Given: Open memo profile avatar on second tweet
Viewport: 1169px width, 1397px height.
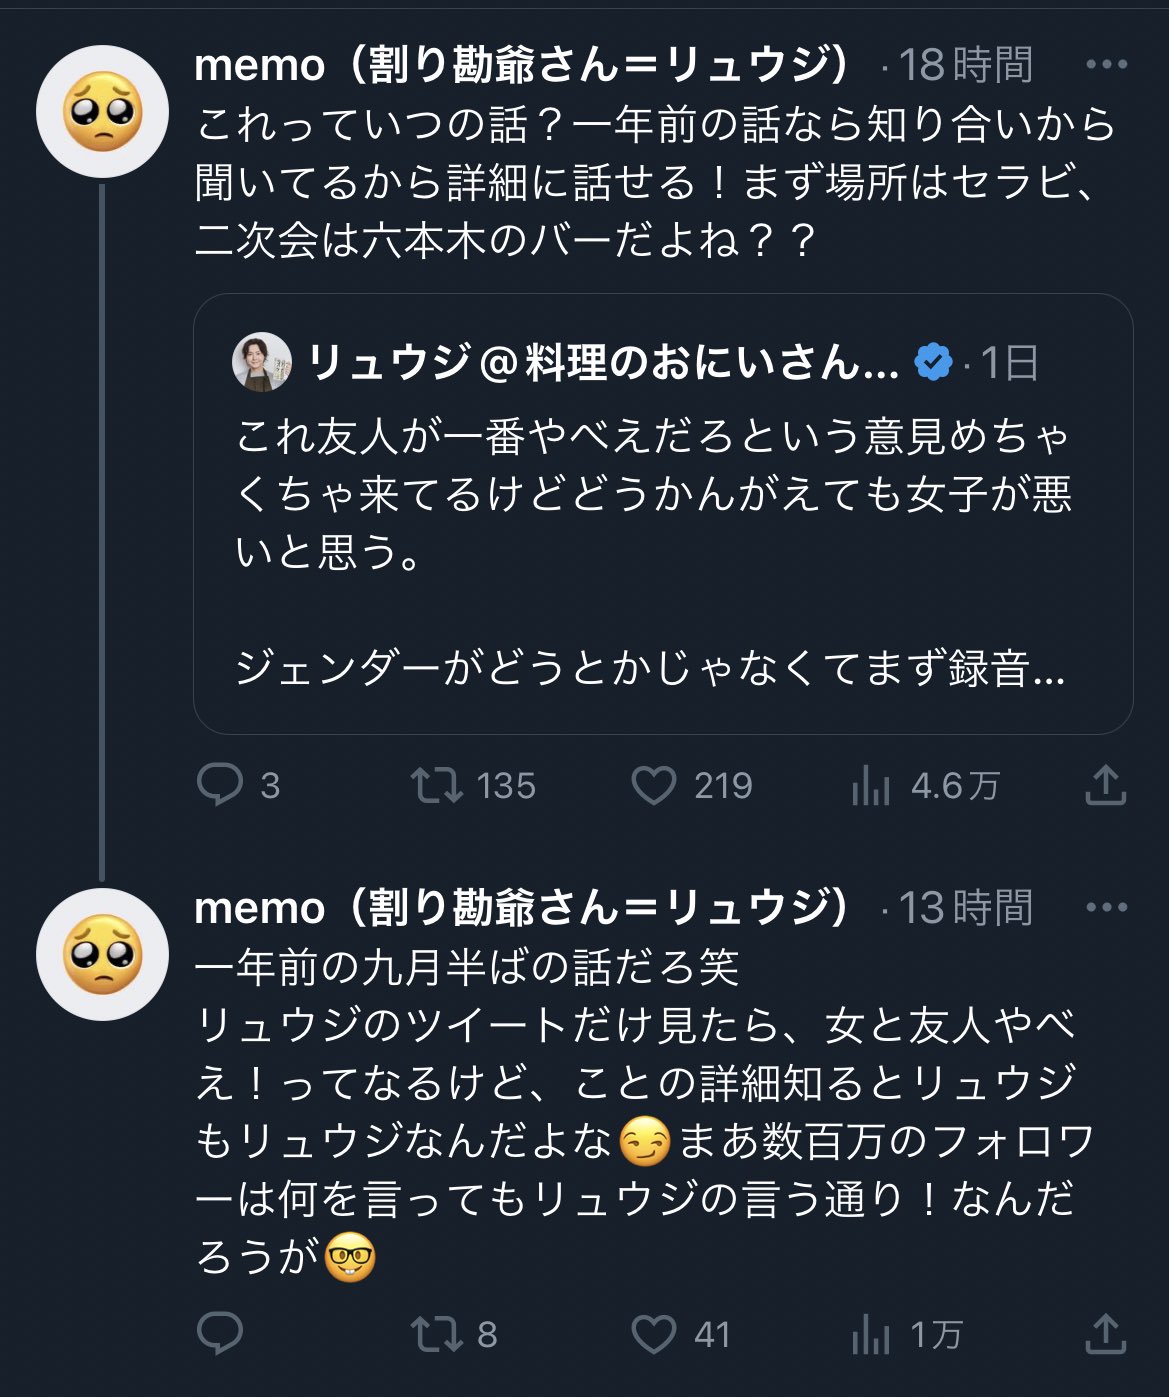Looking at the screenshot, I should pos(102,954).
